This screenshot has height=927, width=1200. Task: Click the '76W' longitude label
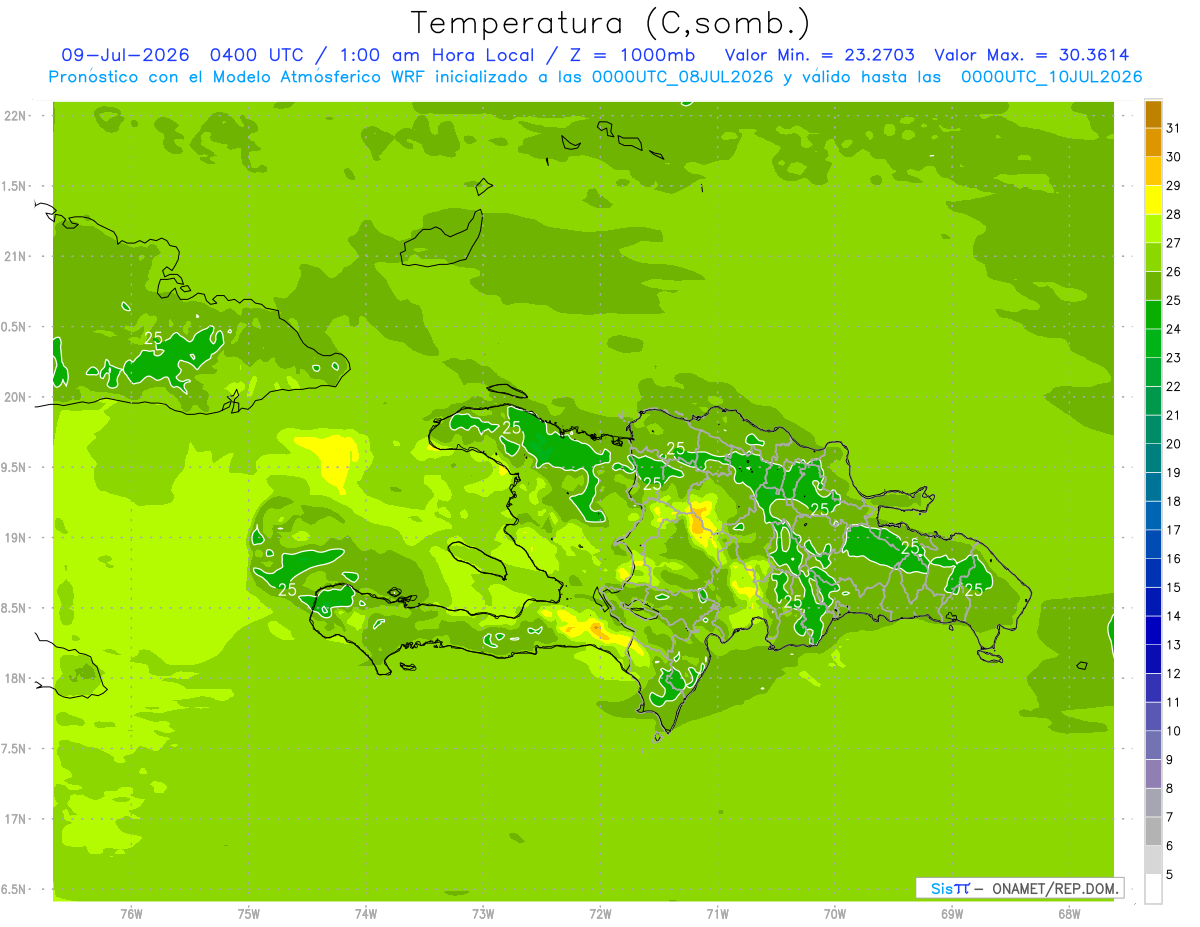pos(131,914)
